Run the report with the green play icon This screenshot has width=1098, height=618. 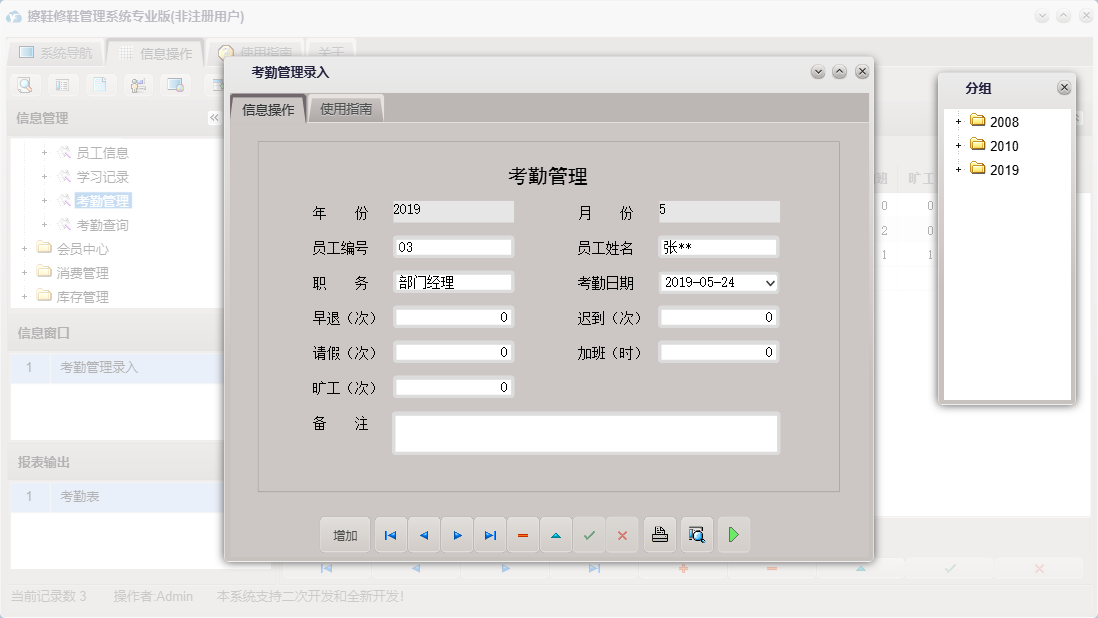click(733, 535)
